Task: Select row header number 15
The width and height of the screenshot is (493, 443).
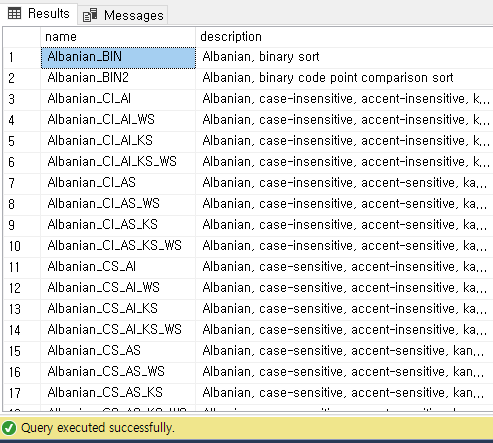Action: coord(22,351)
